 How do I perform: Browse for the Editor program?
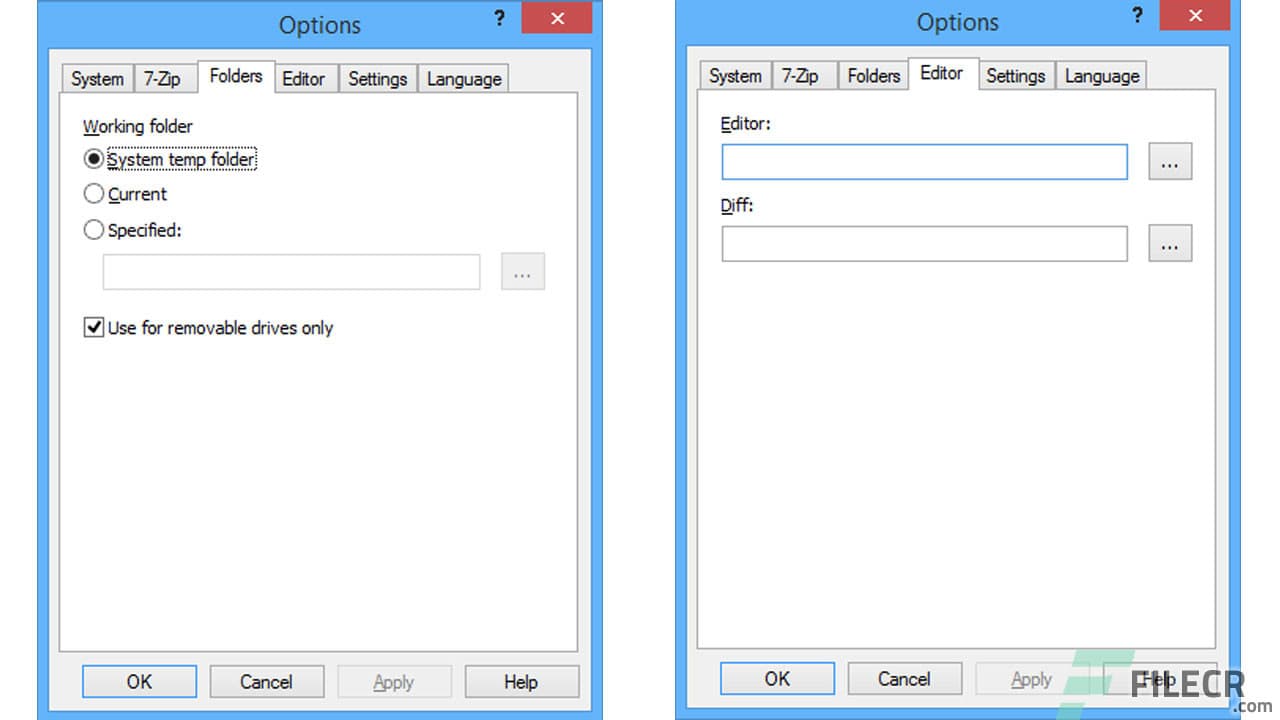1170,162
